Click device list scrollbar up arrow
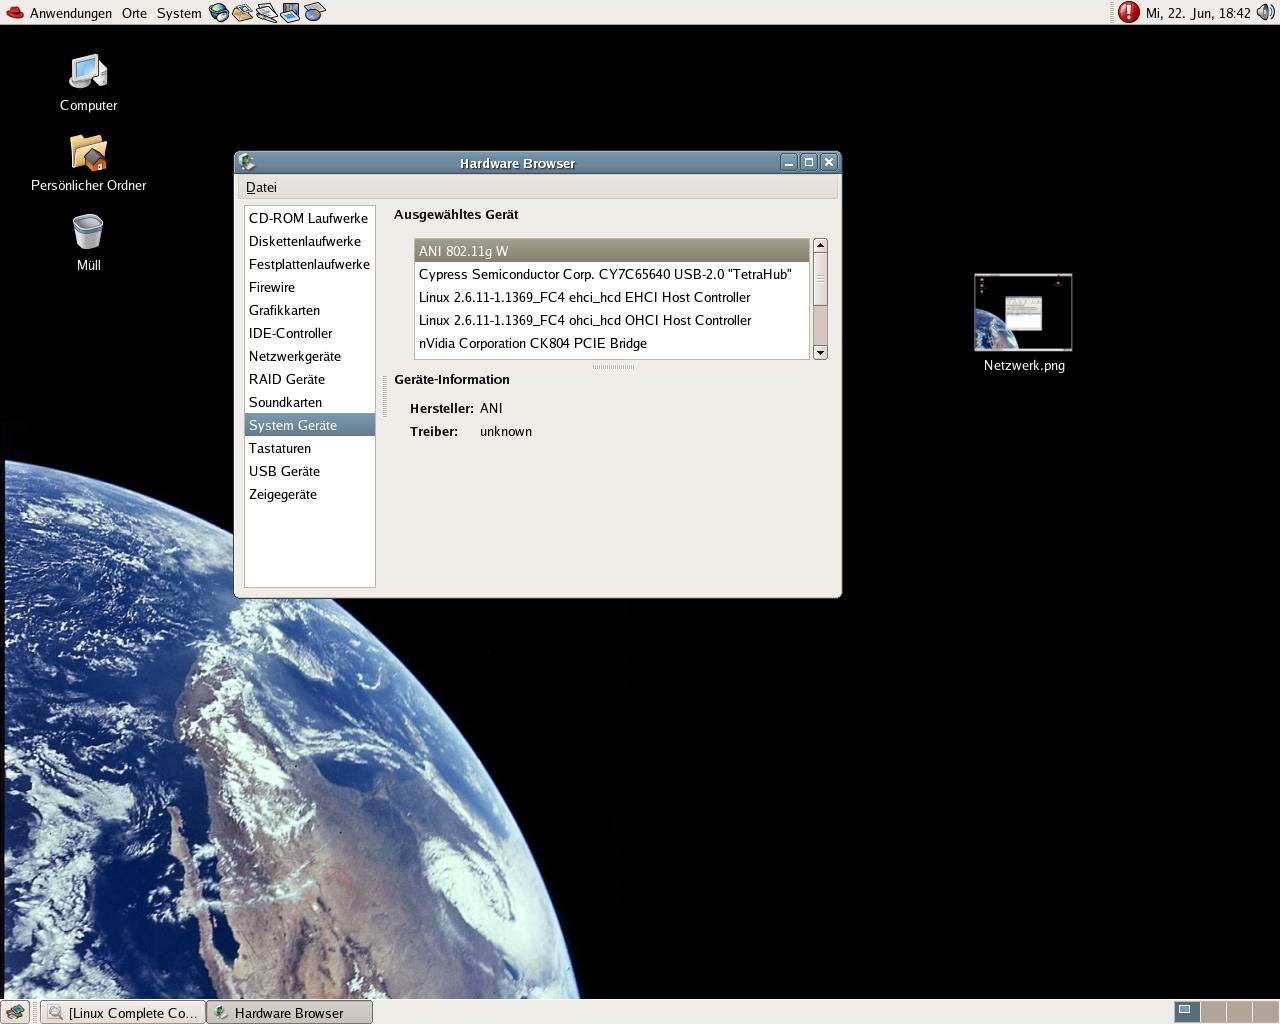Screen dimensions: 1280x1024 [x=820, y=245]
